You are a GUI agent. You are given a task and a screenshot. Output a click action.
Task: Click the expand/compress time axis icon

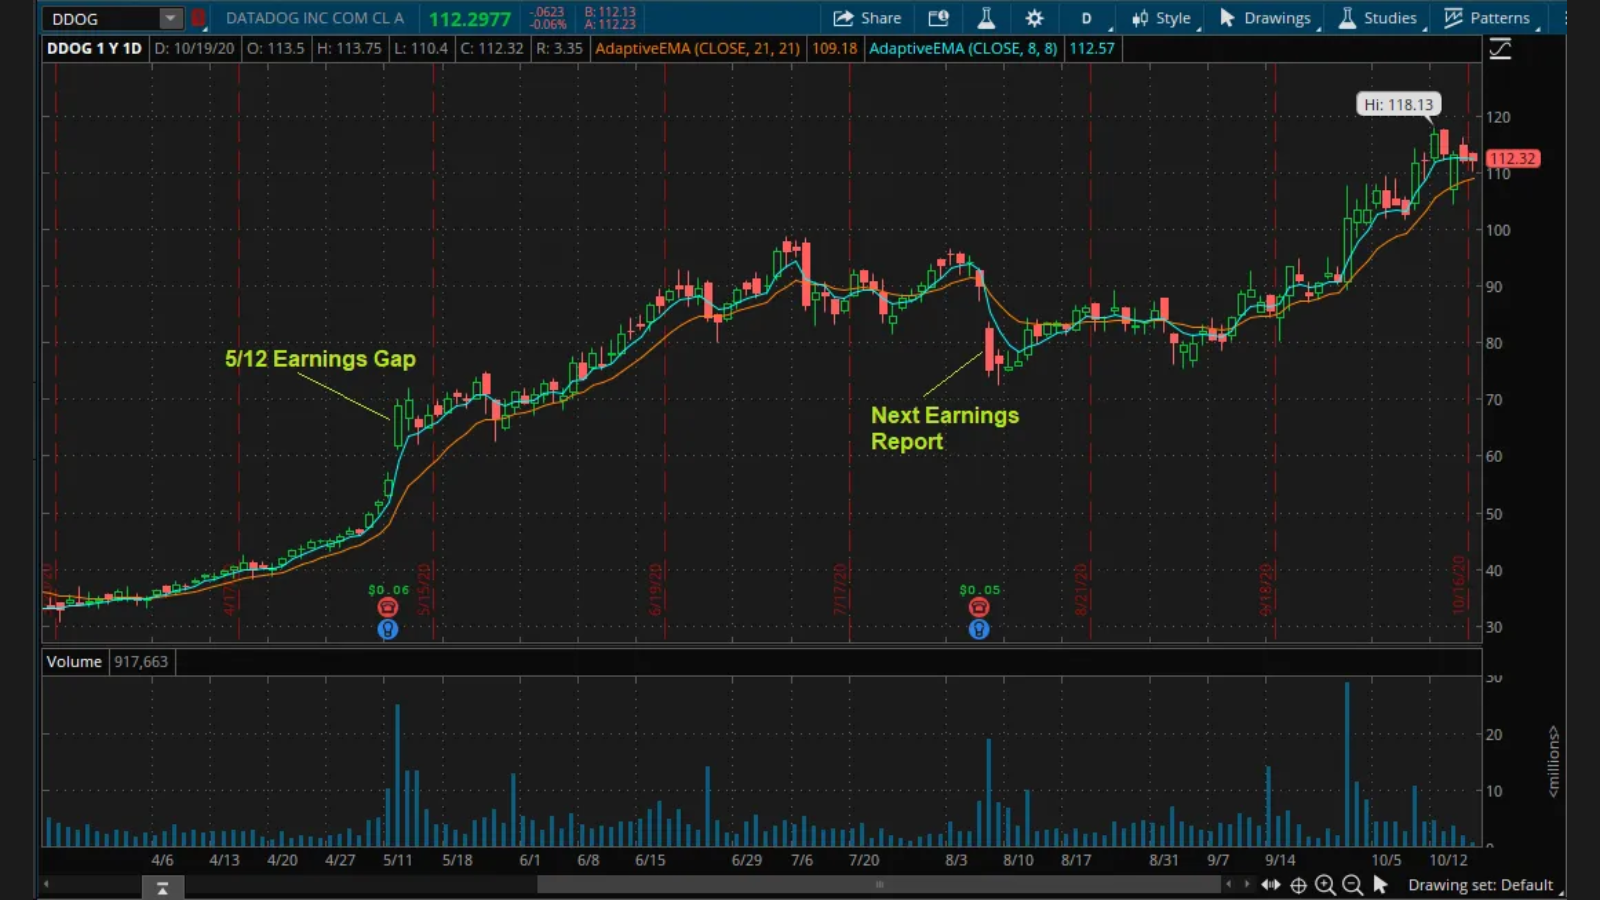click(x=1271, y=884)
